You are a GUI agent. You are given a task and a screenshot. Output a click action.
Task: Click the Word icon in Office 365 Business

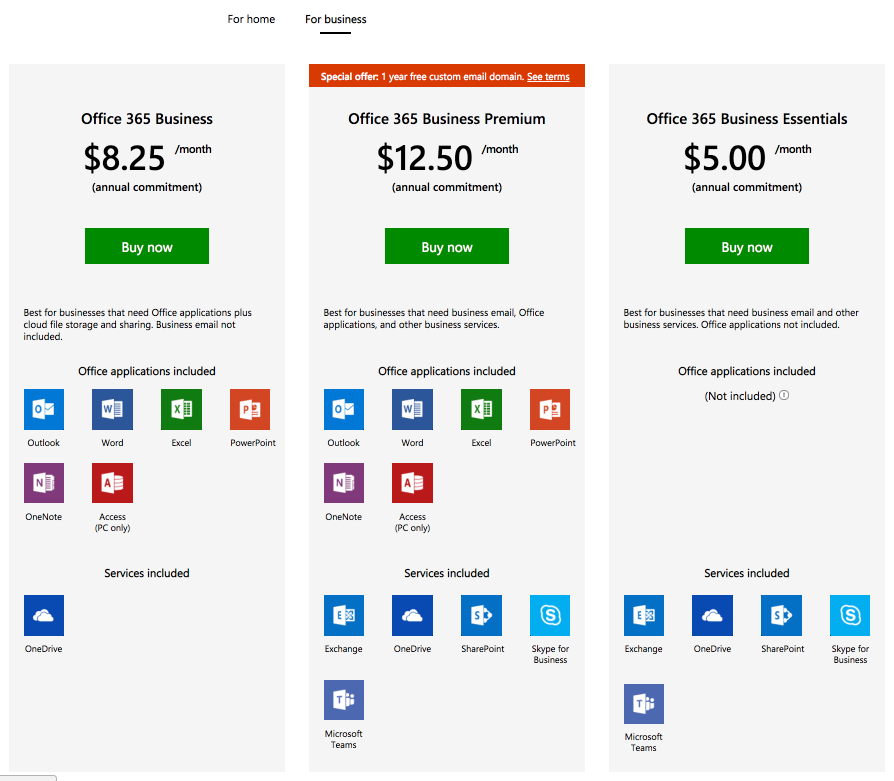coord(112,408)
